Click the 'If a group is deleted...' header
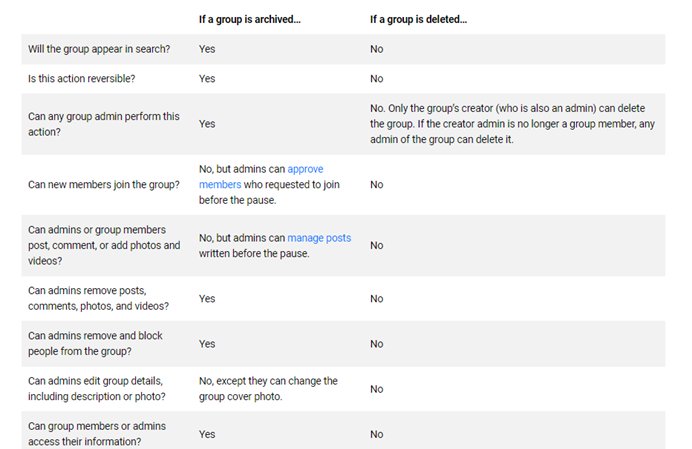This screenshot has width=692, height=449. point(418,19)
